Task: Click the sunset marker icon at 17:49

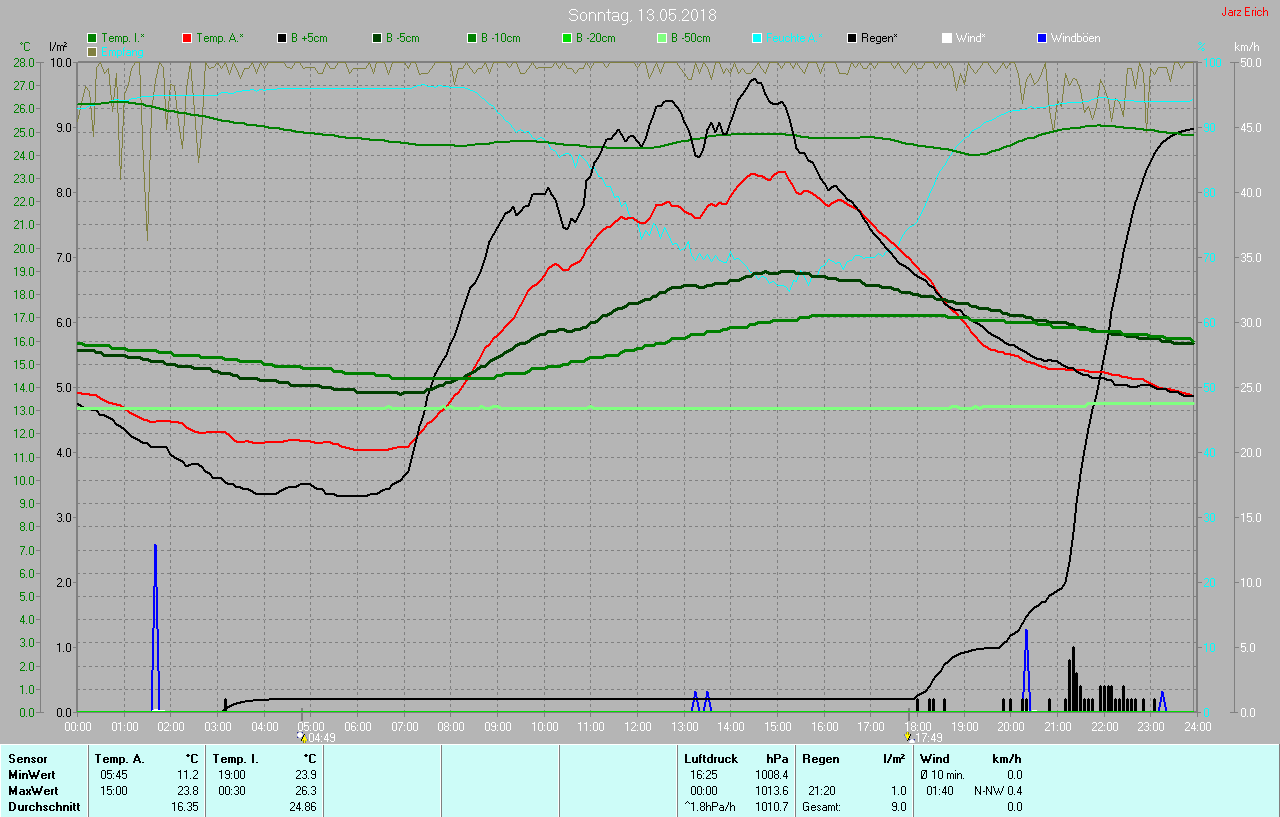Action: tap(908, 737)
